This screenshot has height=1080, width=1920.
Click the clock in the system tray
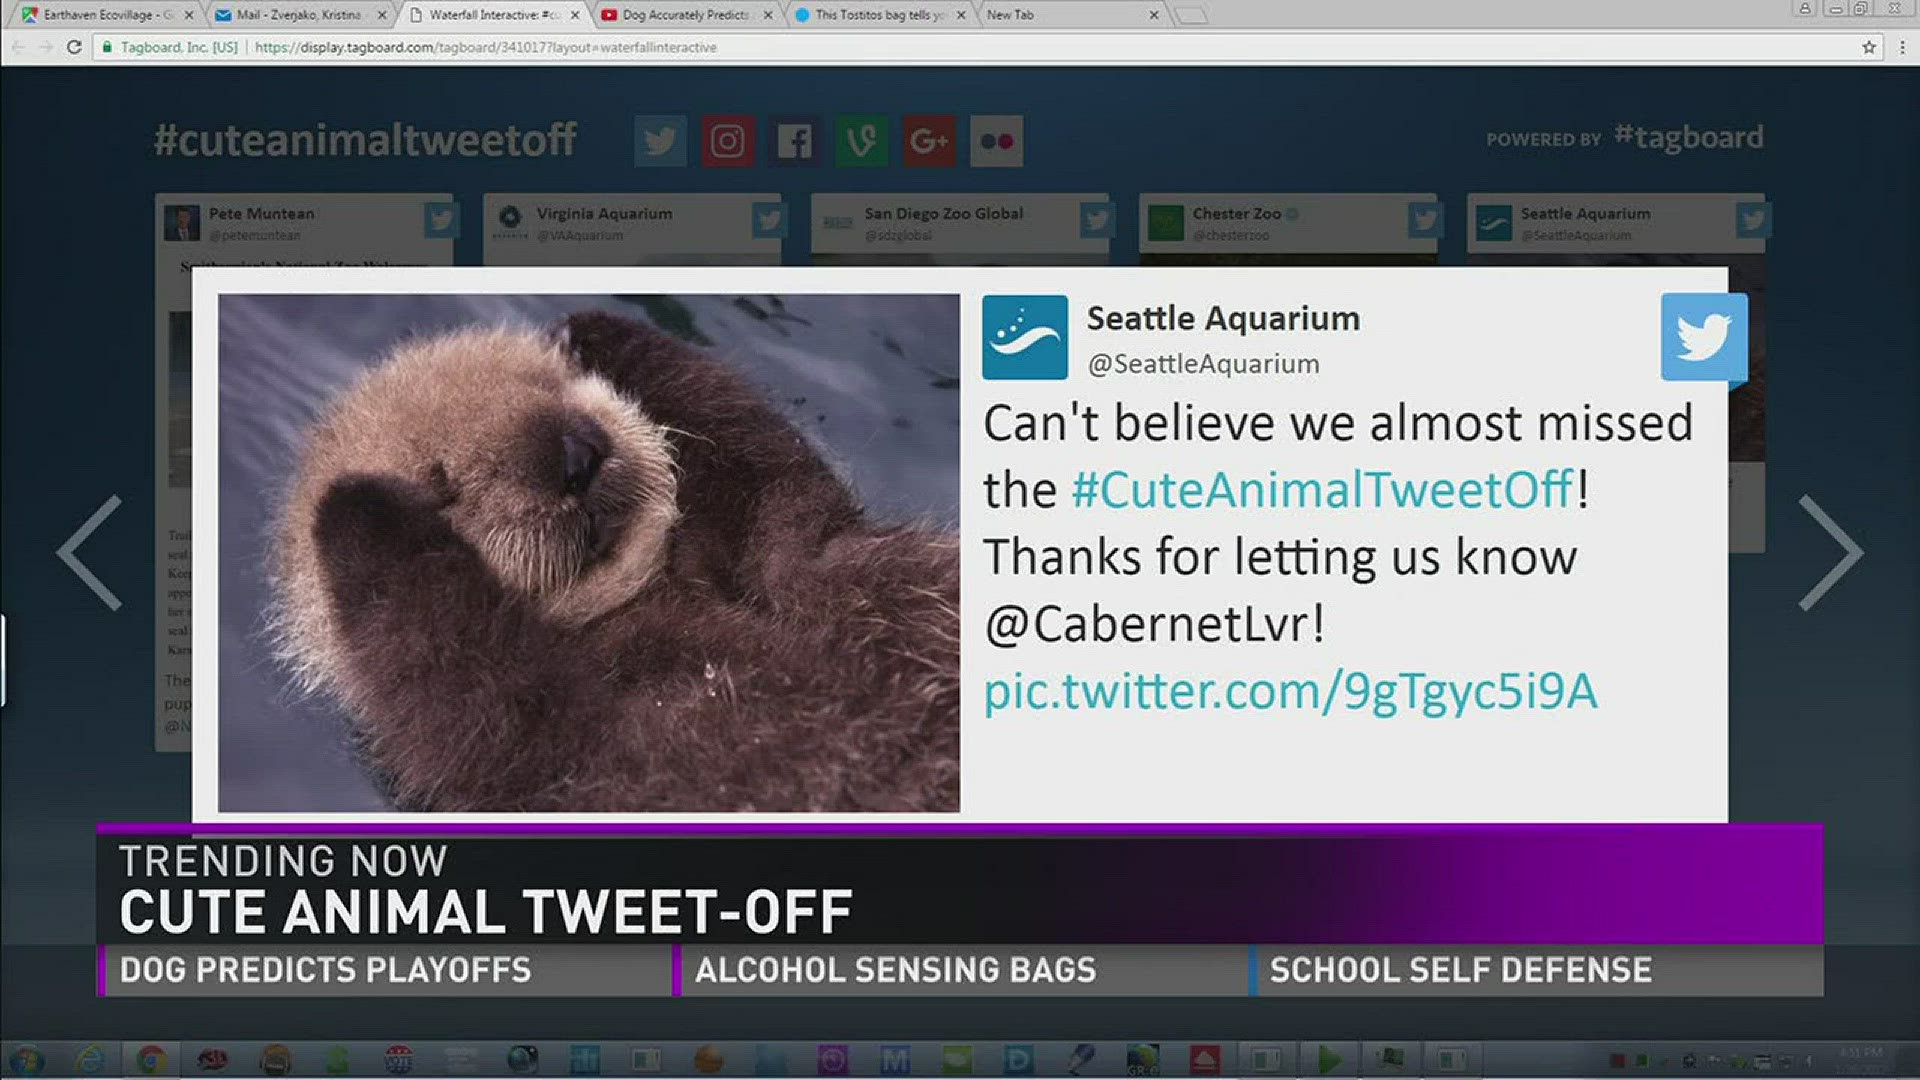tap(1866, 1057)
